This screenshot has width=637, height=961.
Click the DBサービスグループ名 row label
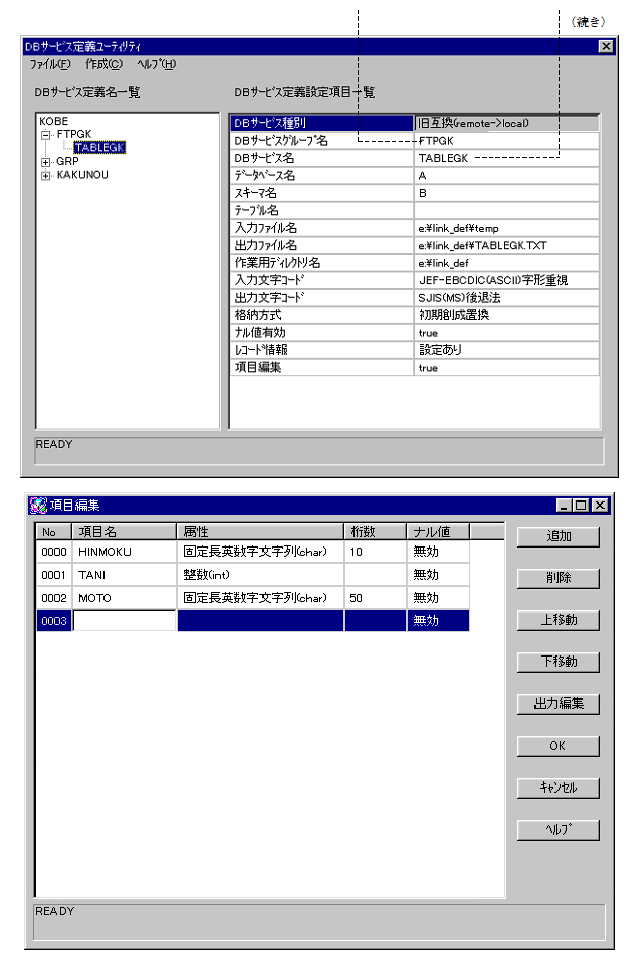322,141
